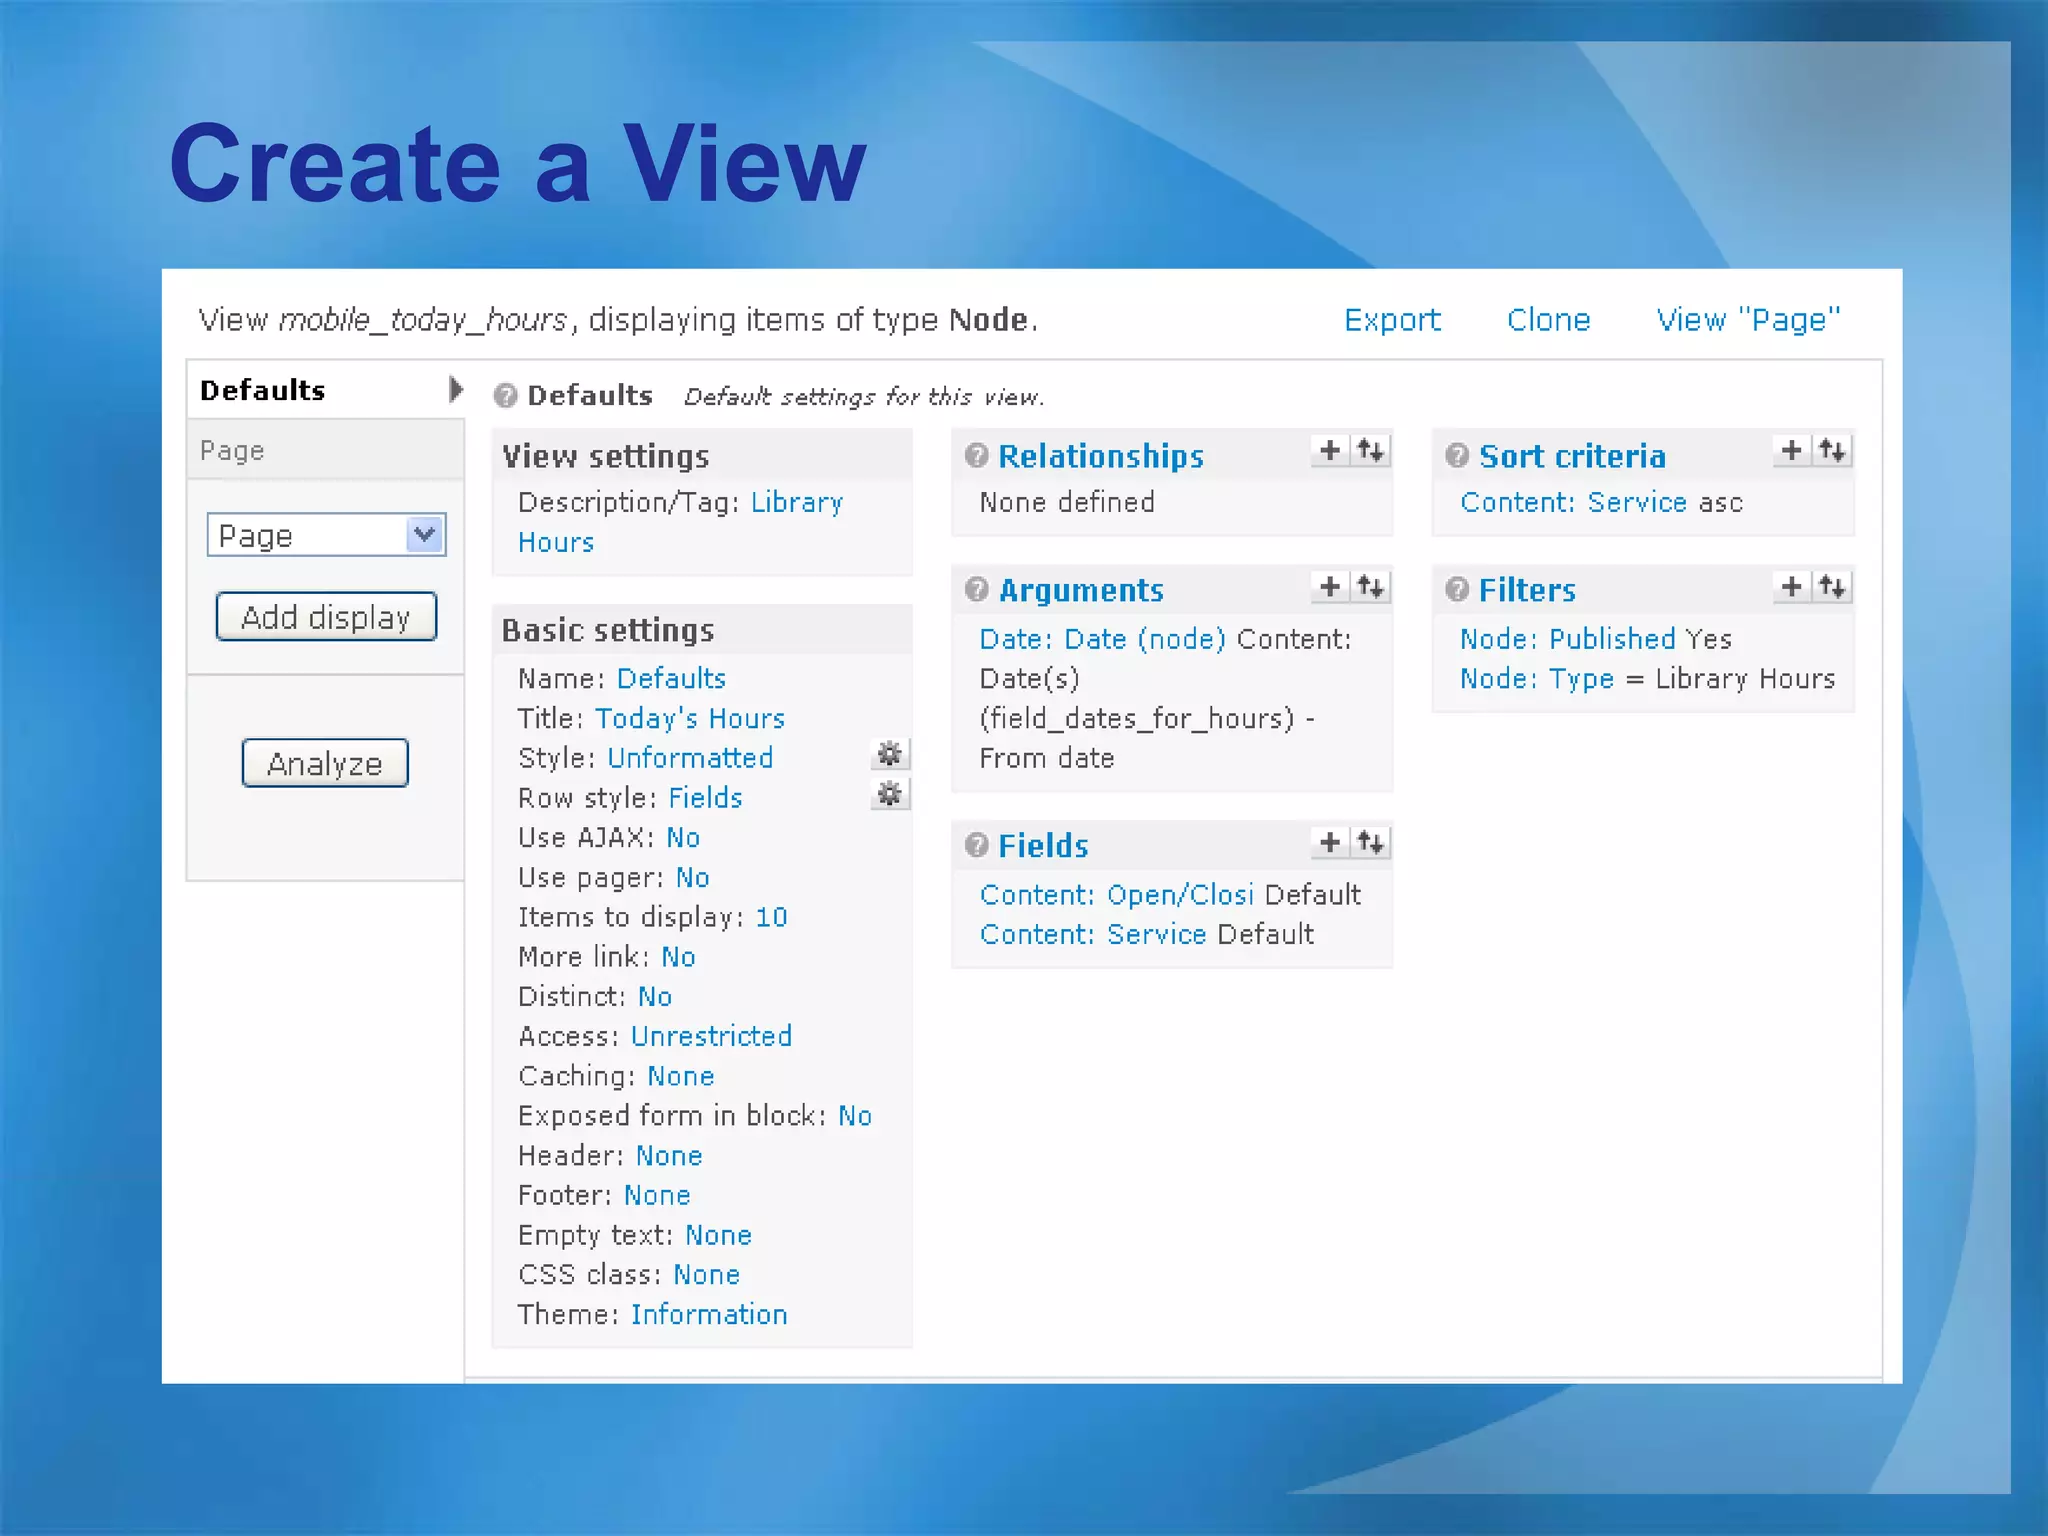2048x1536 pixels.
Task: Open help icon beside Sort criteria
Action: (x=1457, y=456)
